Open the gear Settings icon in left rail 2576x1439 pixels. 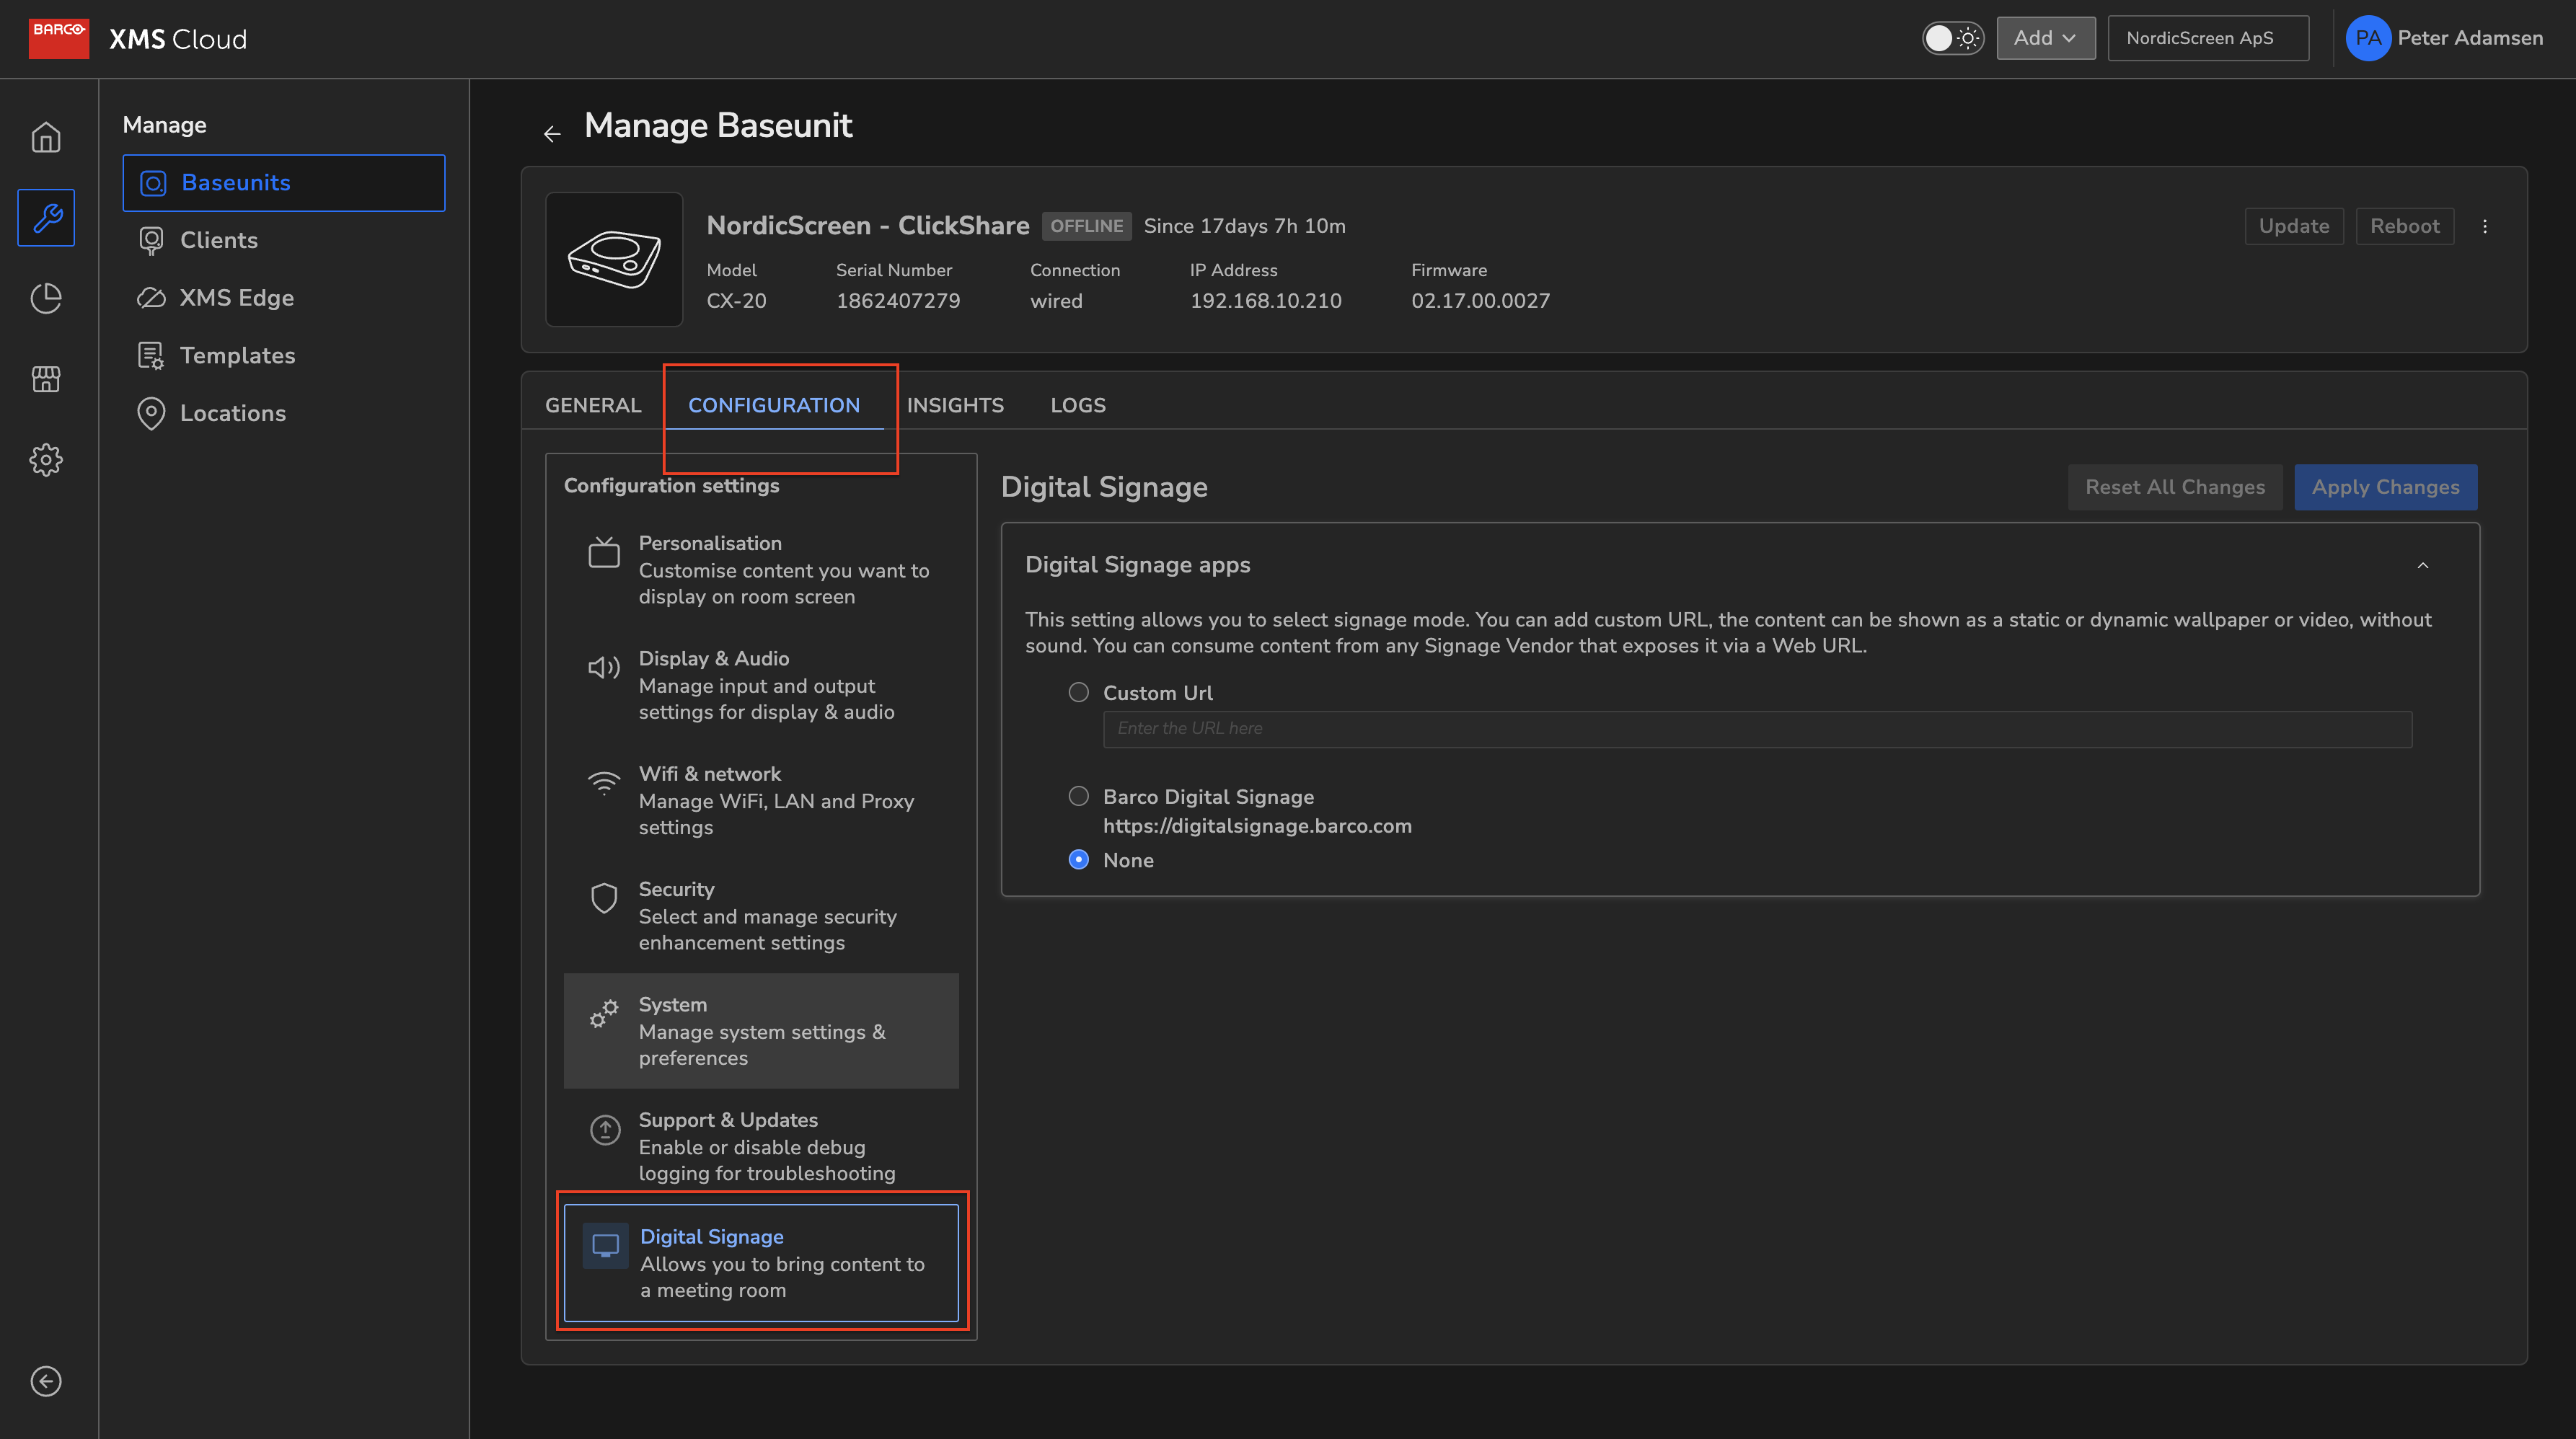[46, 460]
